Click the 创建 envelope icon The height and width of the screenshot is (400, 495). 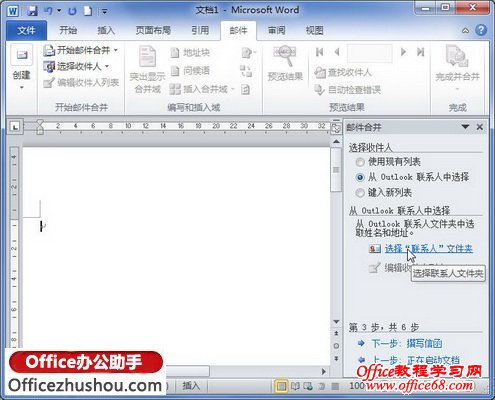(x=22, y=55)
